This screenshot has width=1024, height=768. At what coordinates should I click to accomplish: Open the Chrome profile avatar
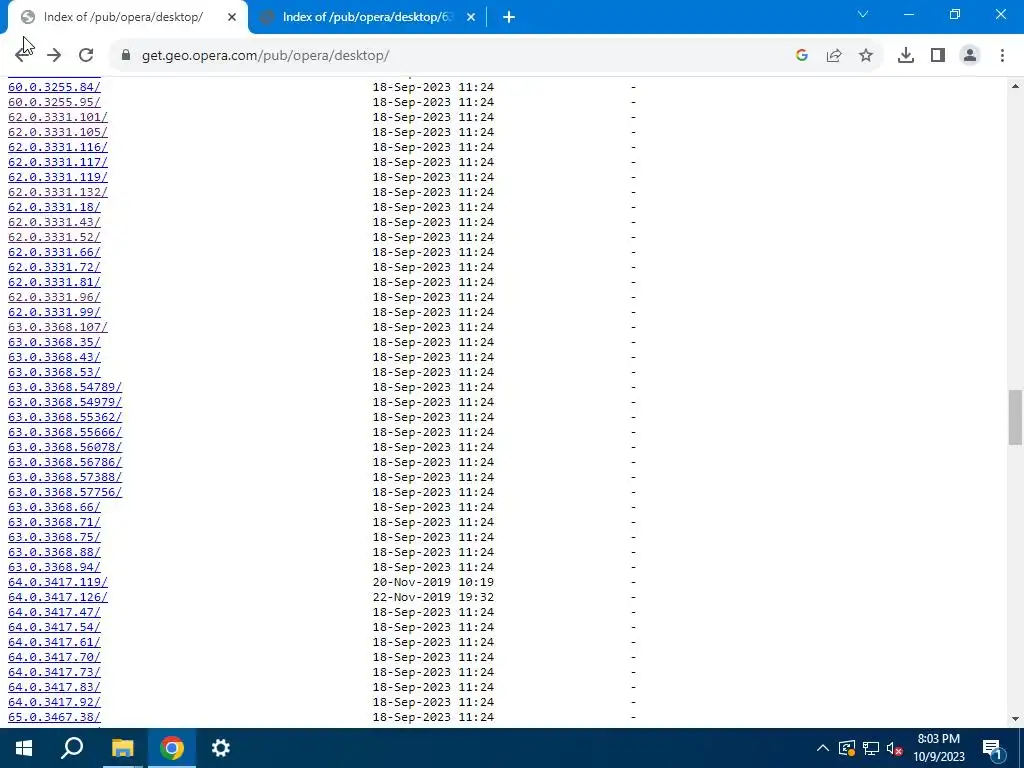tap(970, 56)
